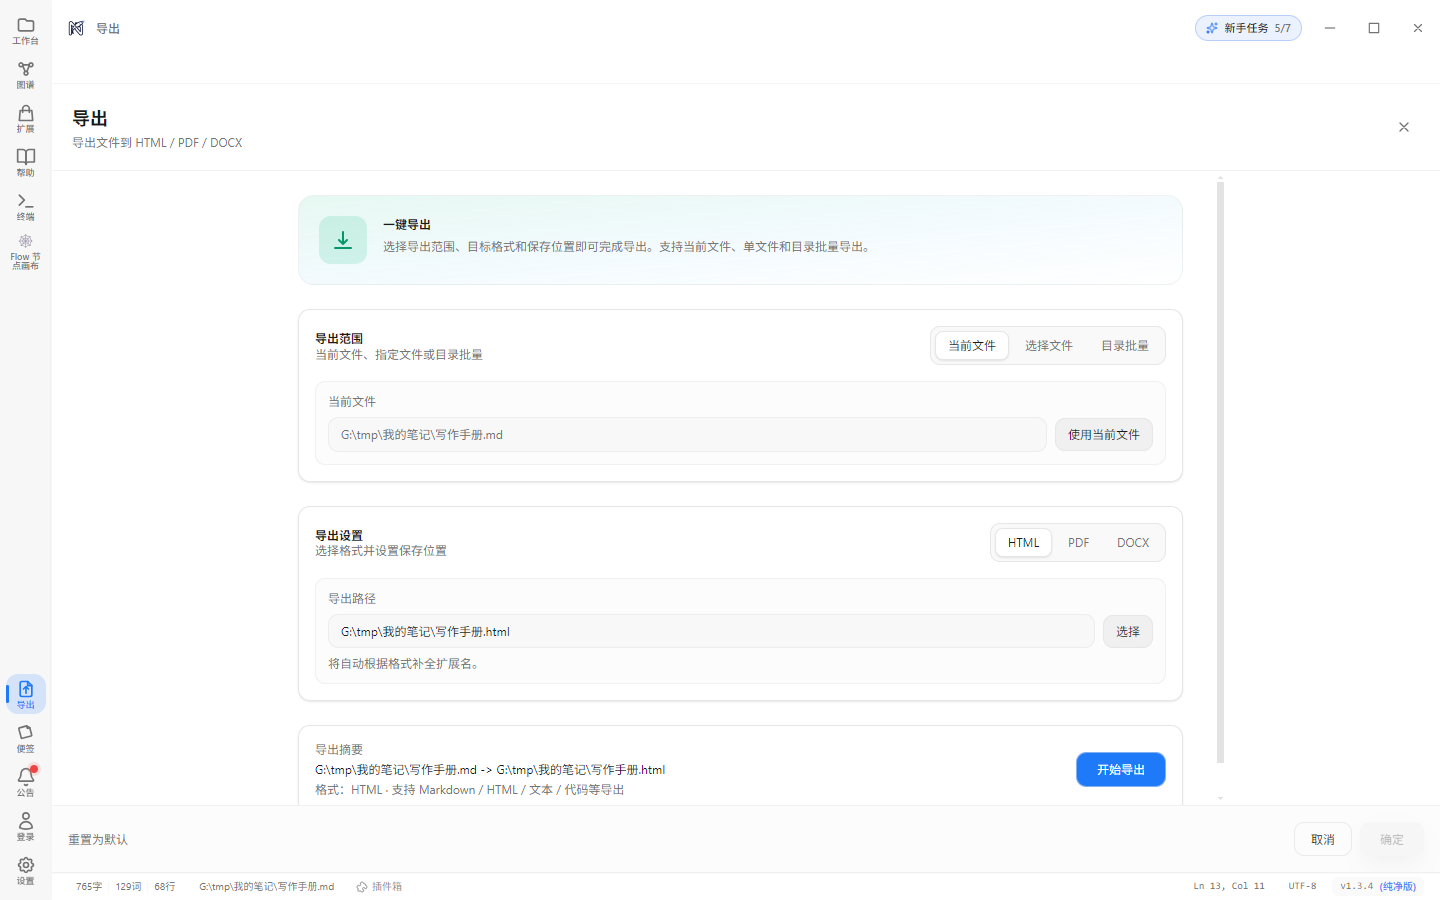Click the app logo in title bar

(x=76, y=28)
